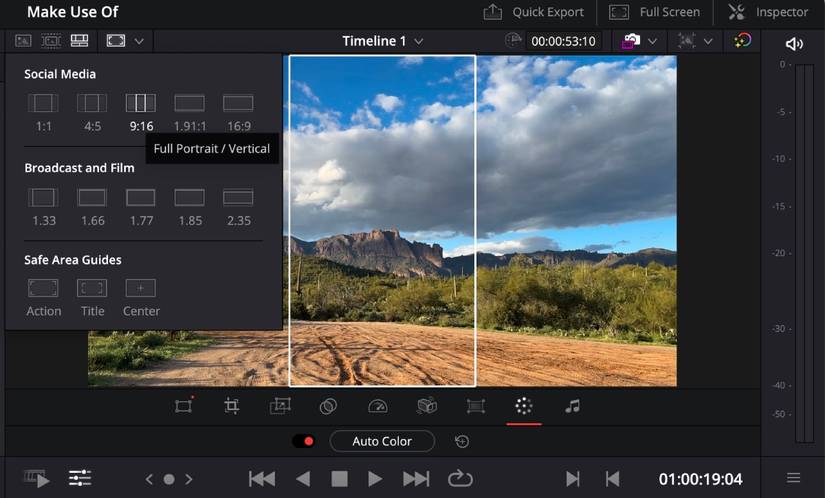Open the Sound Library music note icon
This screenshot has height=498, width=825.
point(572,406)
